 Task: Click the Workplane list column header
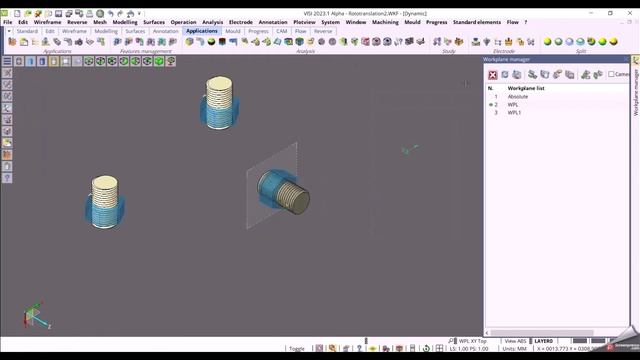pos(526,88)
